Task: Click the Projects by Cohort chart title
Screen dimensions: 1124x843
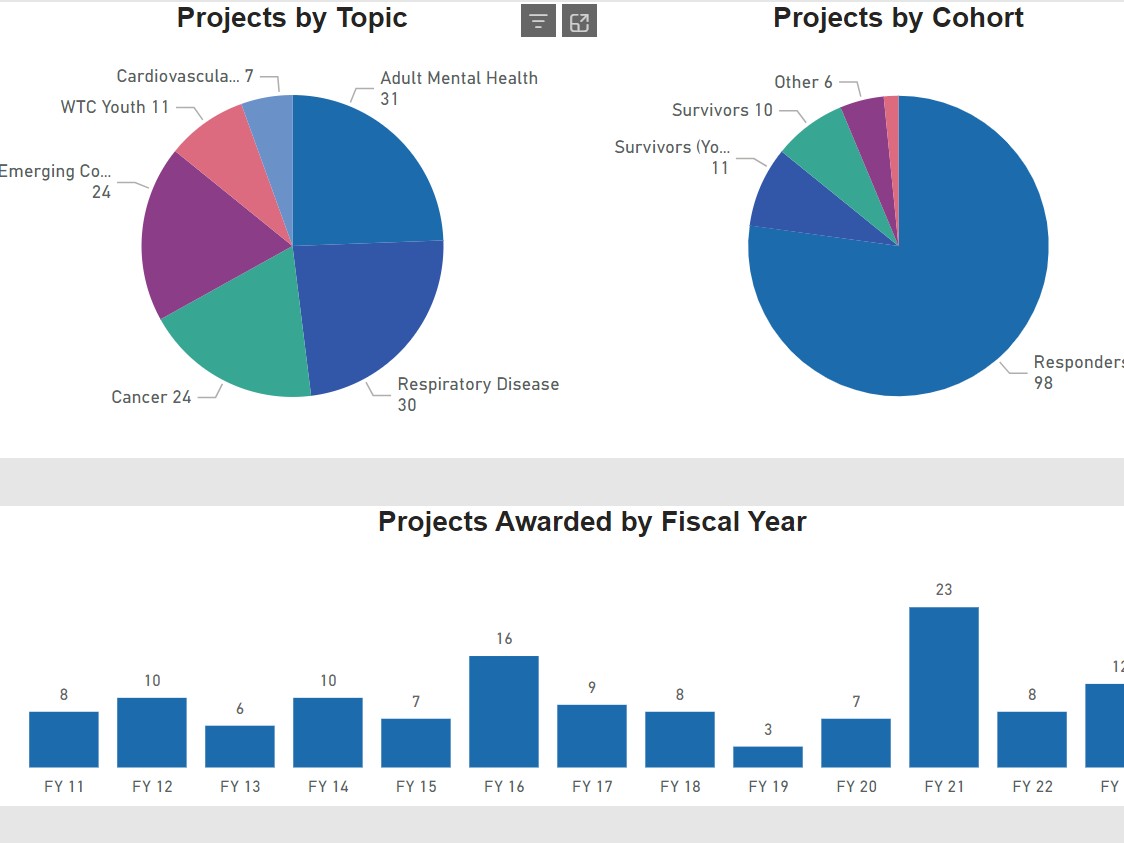Action: (x=897, y=17)
